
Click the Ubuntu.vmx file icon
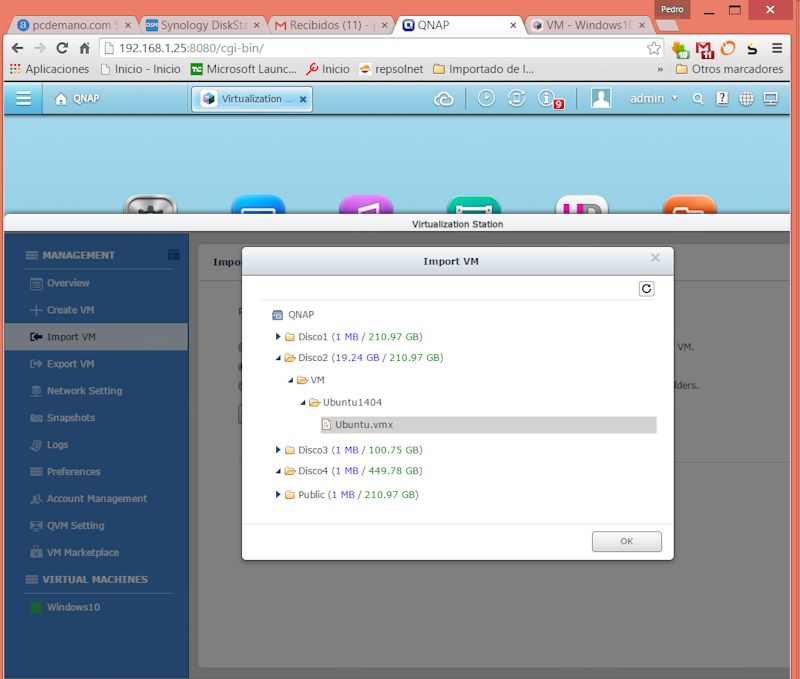point(327,424)
